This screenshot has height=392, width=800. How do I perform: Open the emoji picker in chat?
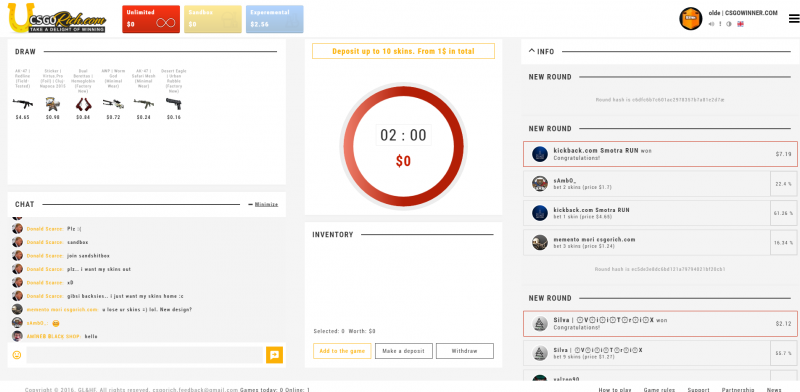[x=17, y=355]
